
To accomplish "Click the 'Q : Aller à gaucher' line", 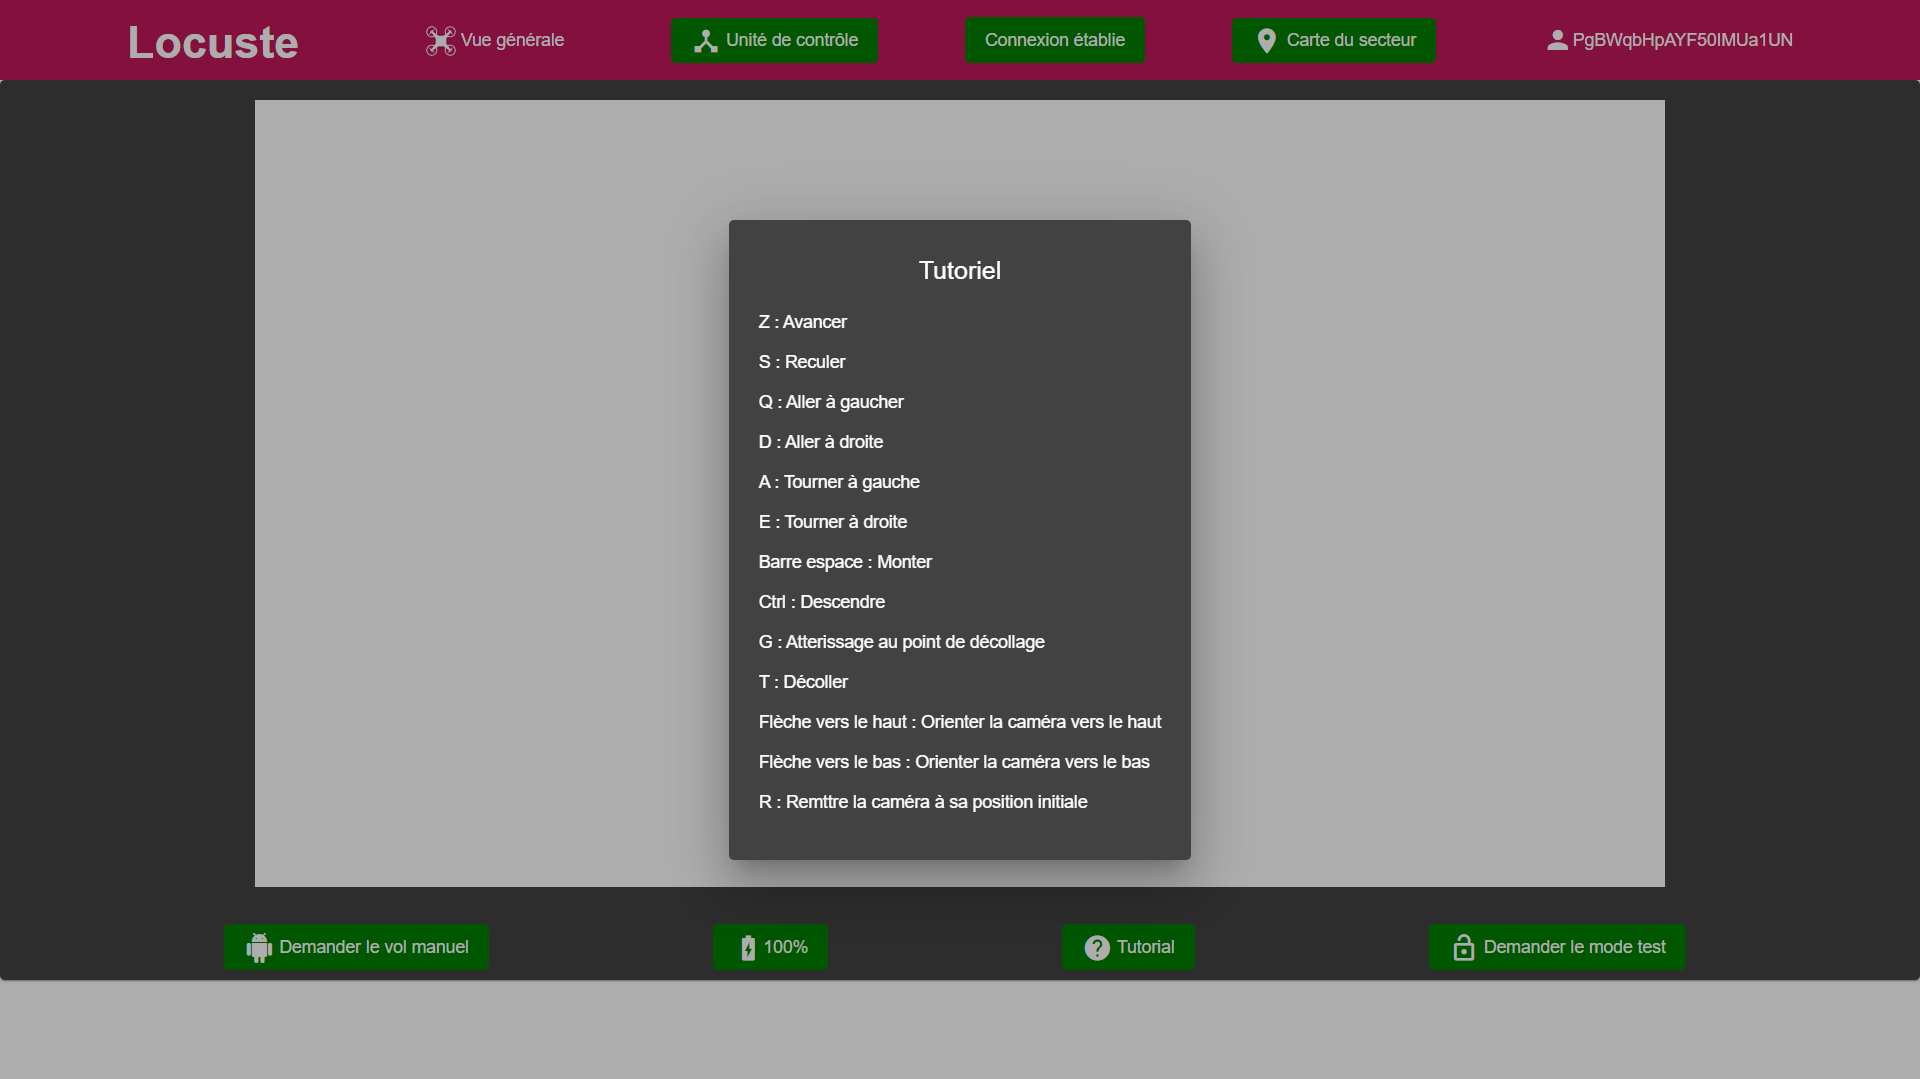I will pyautogui.click(x=831, y=402).
